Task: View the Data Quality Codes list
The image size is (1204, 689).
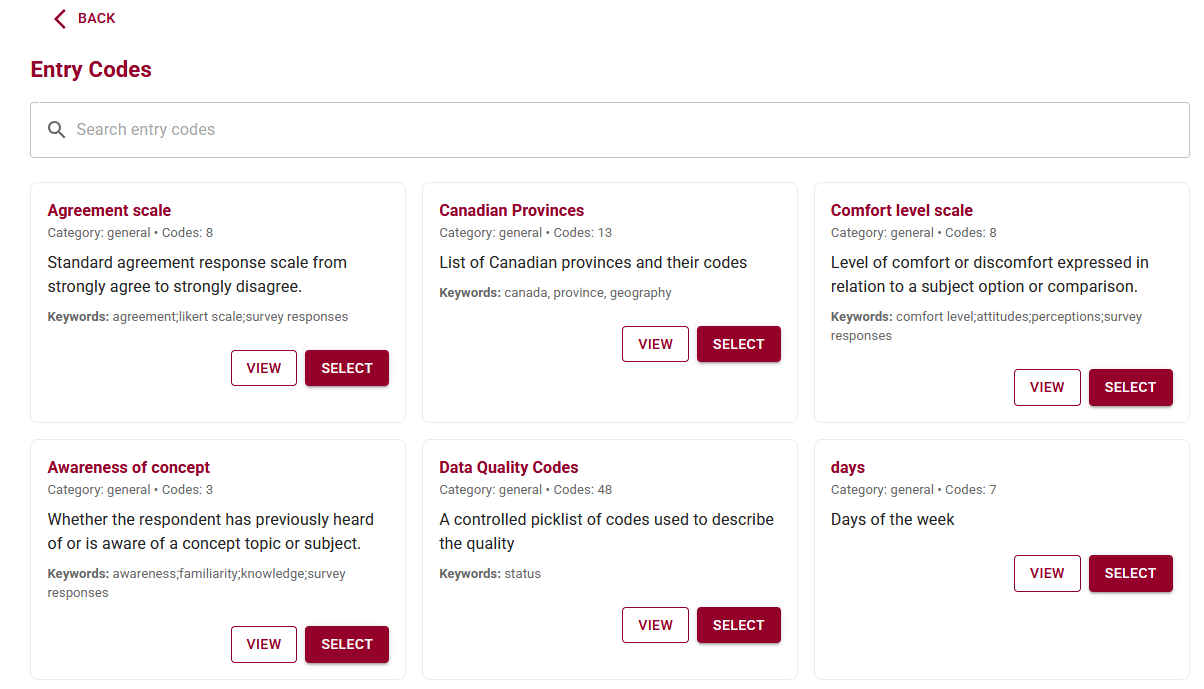Action: [x=655, y=625]
